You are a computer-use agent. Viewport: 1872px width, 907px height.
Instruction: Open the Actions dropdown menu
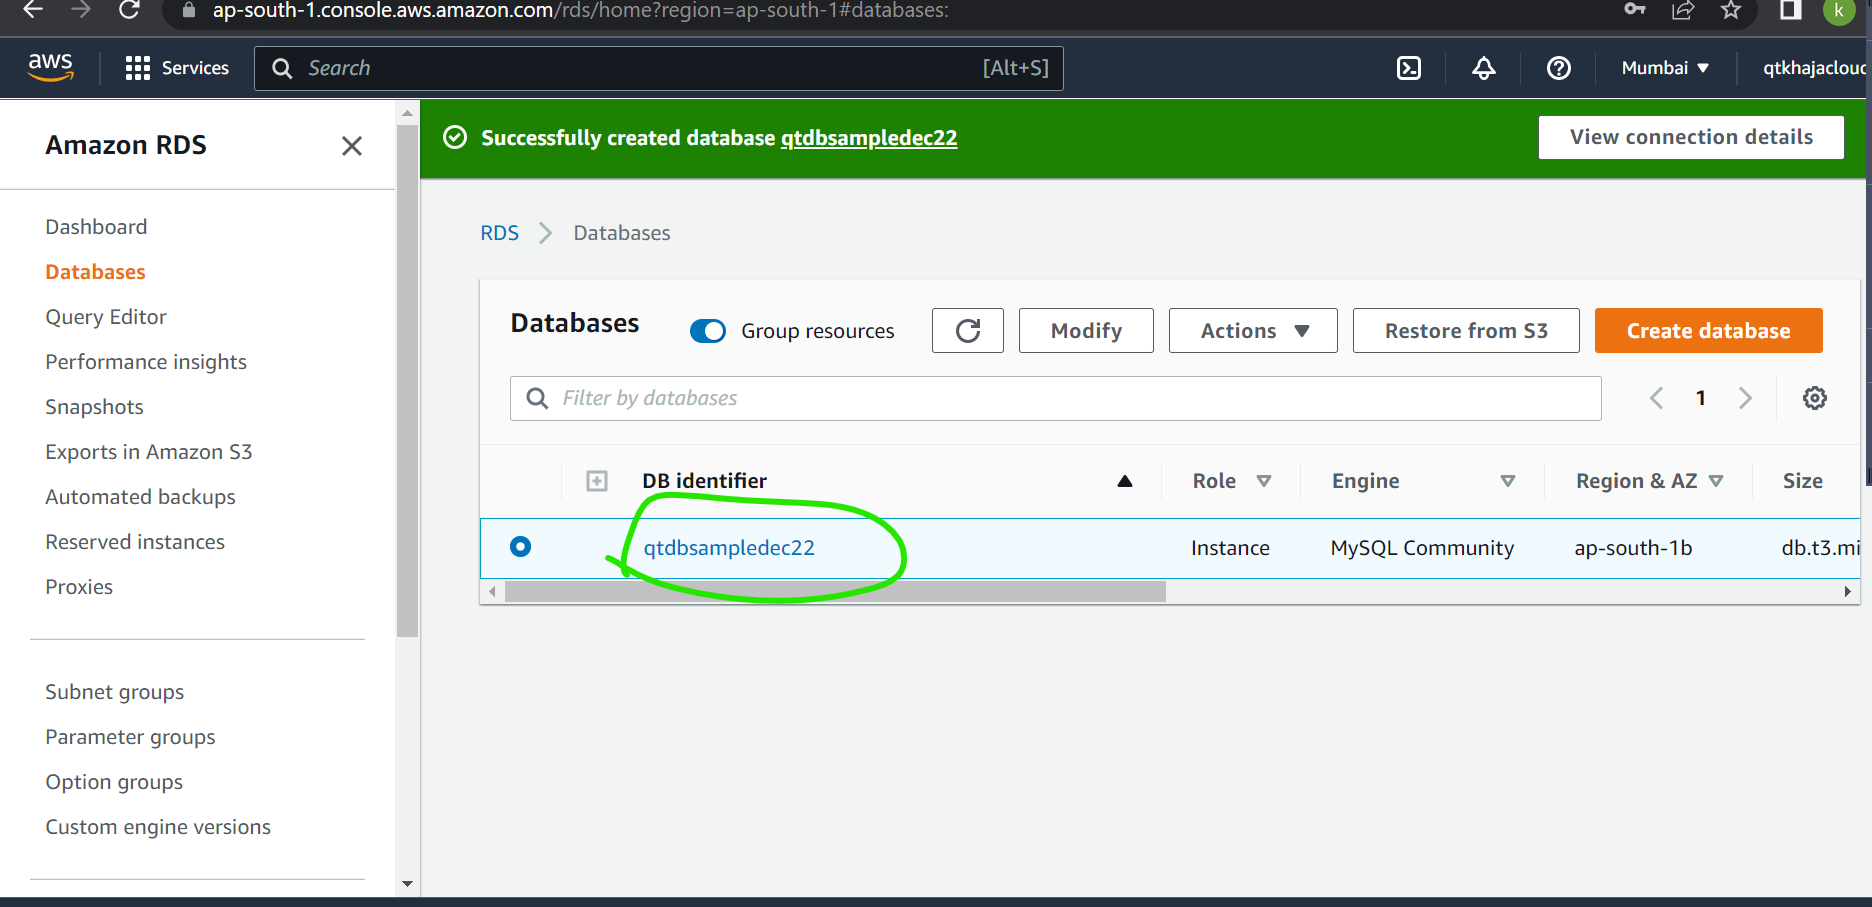[x=1252, y=331]
